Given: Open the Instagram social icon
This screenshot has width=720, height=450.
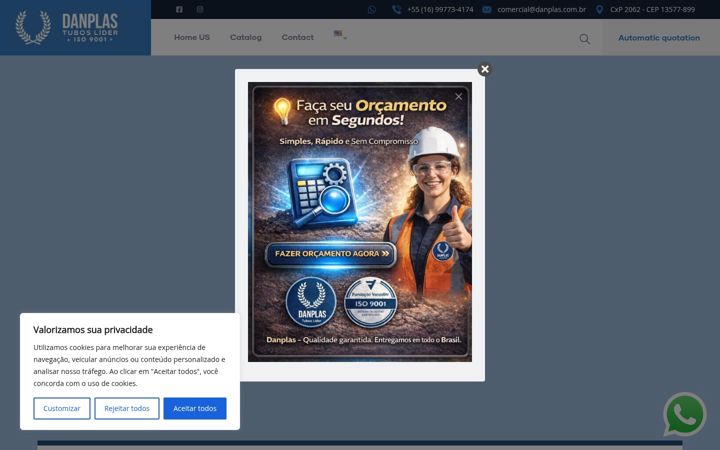Looking at the screenshot, I should pyautogui.click(x=200, y=9).
